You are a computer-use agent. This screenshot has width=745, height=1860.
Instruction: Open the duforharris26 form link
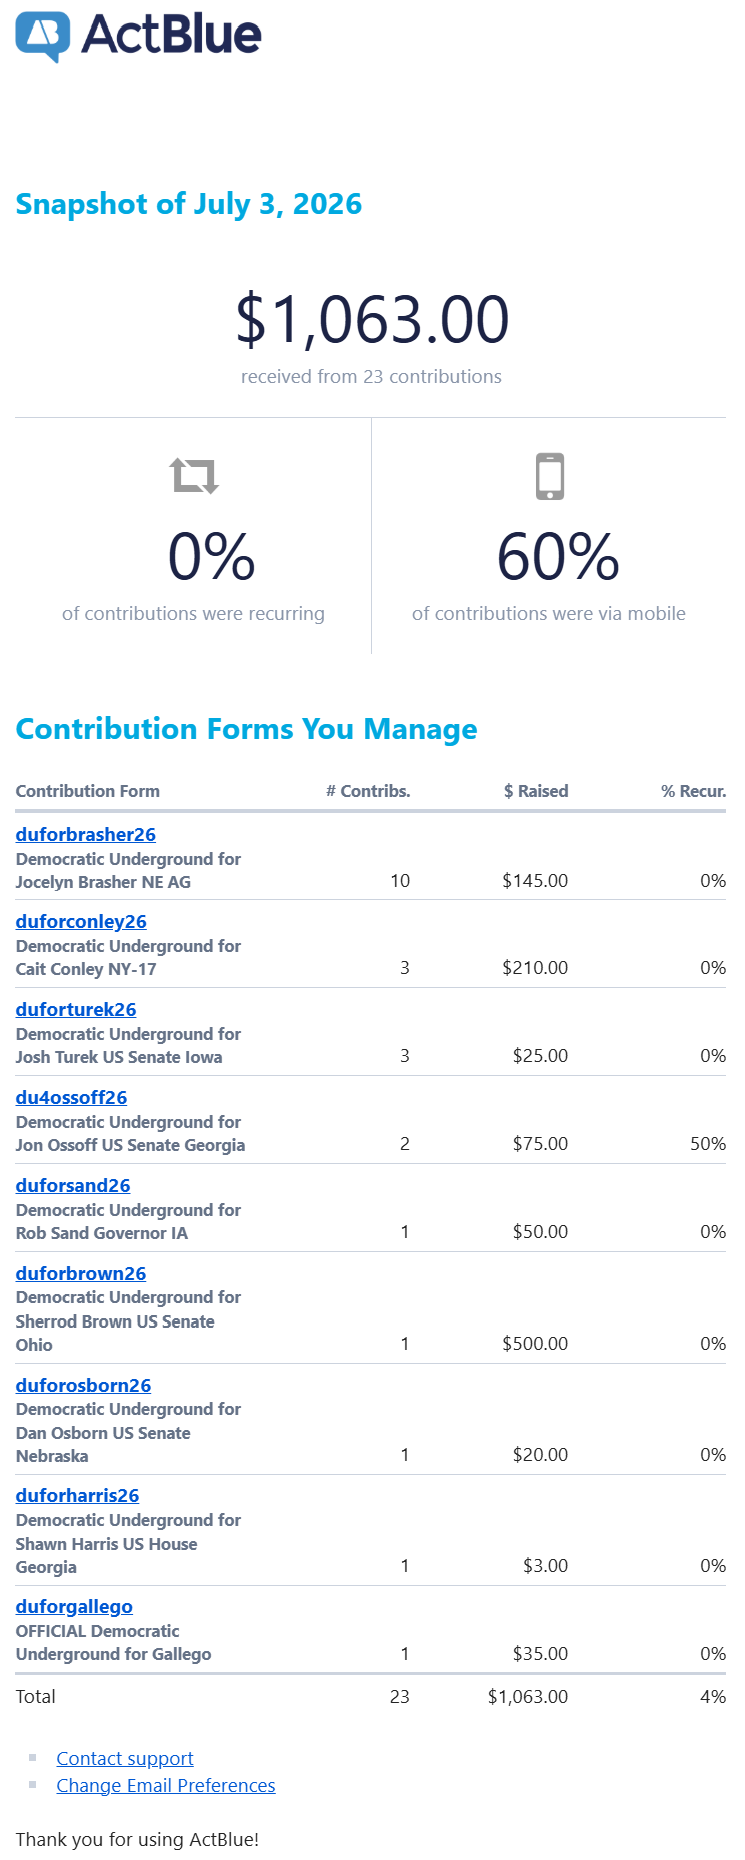78,1495
